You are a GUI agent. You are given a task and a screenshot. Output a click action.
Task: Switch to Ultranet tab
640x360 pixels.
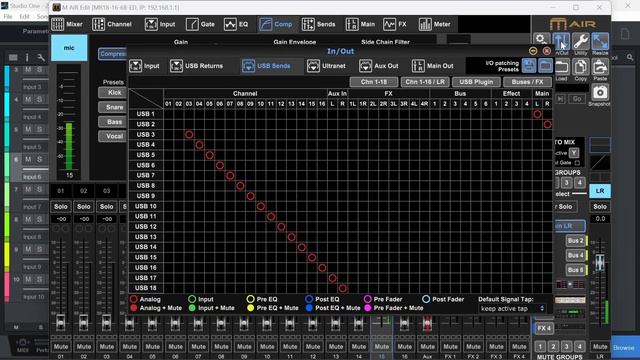[326, 66]
